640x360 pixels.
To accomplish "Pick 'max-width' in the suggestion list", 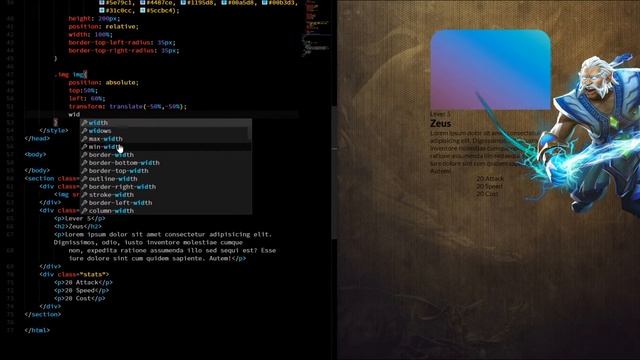I will click(165, 139).
